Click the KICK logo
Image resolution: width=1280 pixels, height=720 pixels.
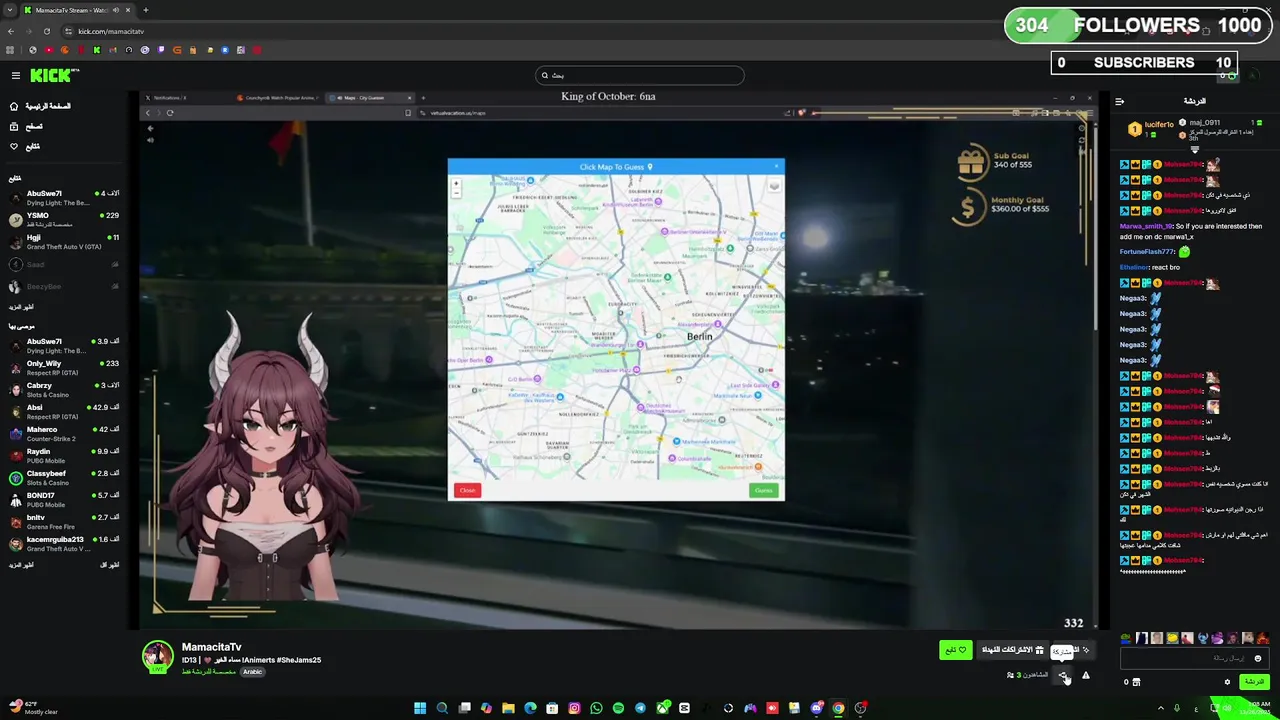(53, 75)
